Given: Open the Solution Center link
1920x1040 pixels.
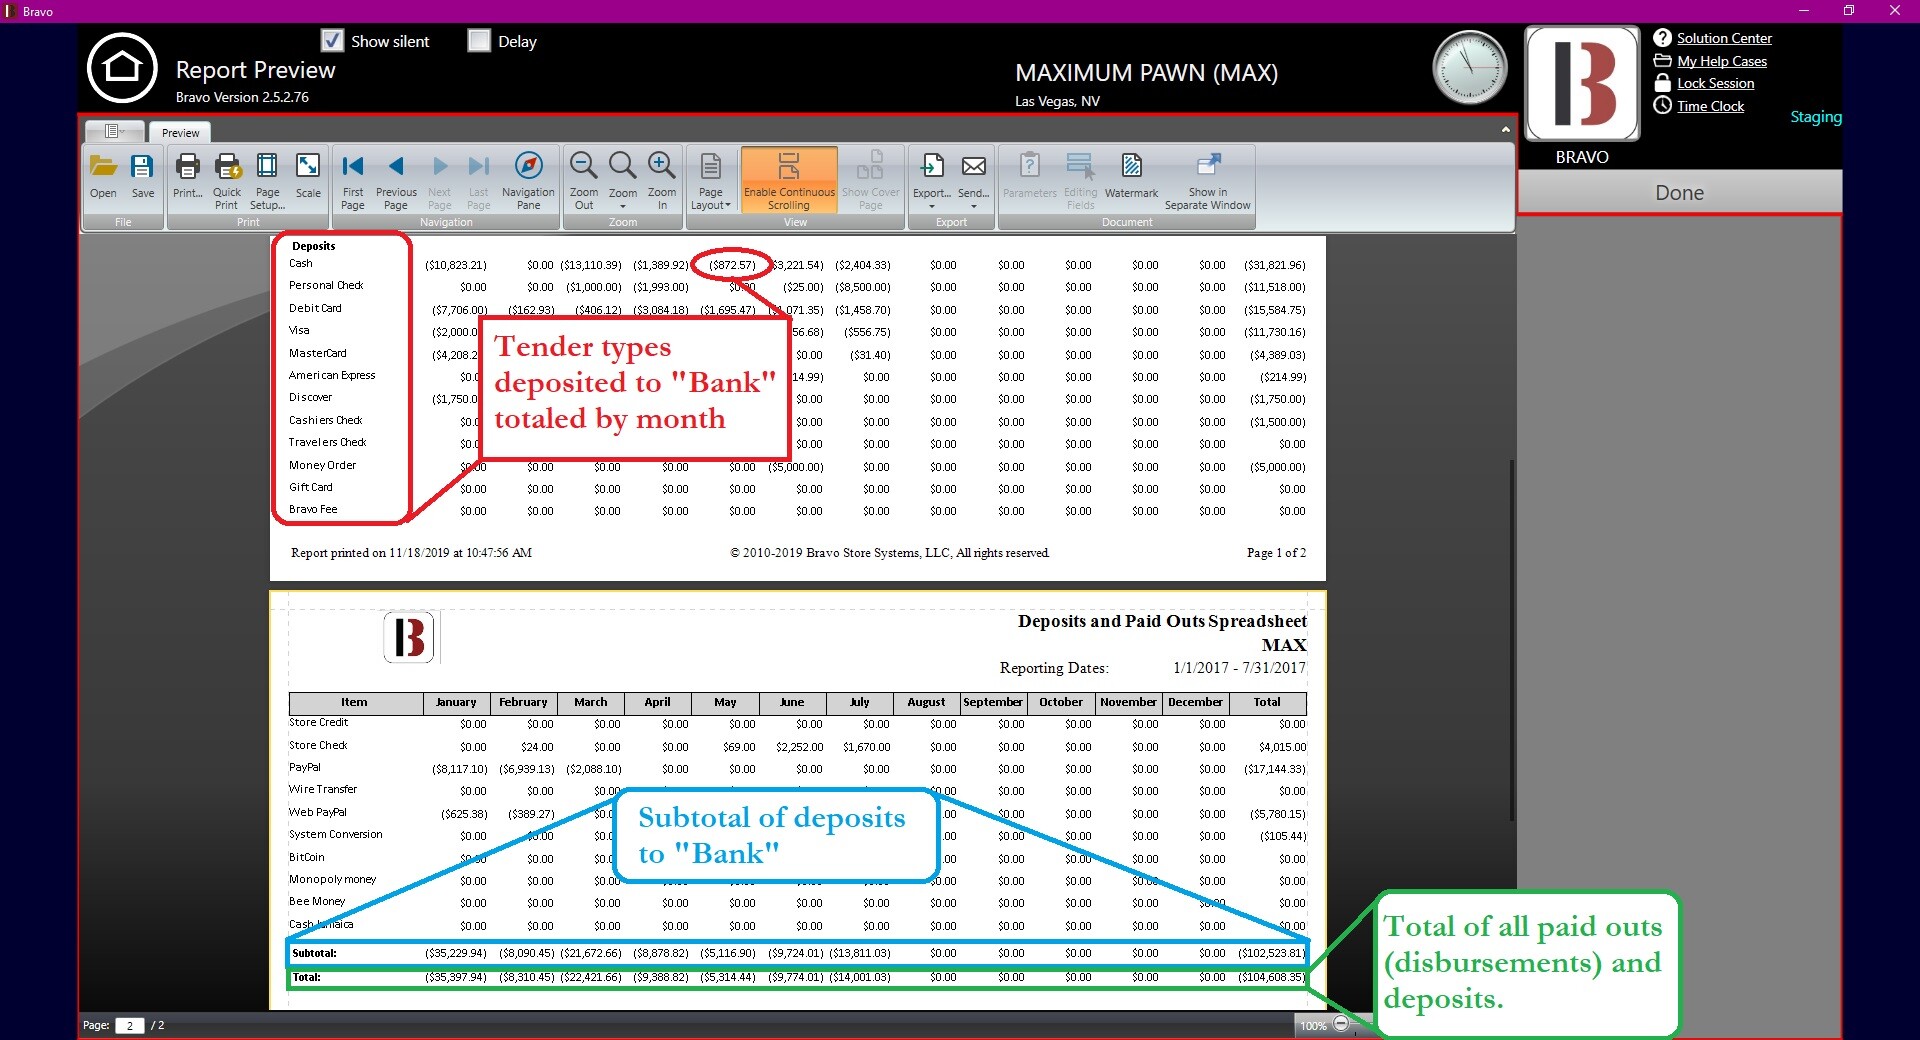Looking at the screenshot, I should pyautogui.click(x=1724, y=38).
